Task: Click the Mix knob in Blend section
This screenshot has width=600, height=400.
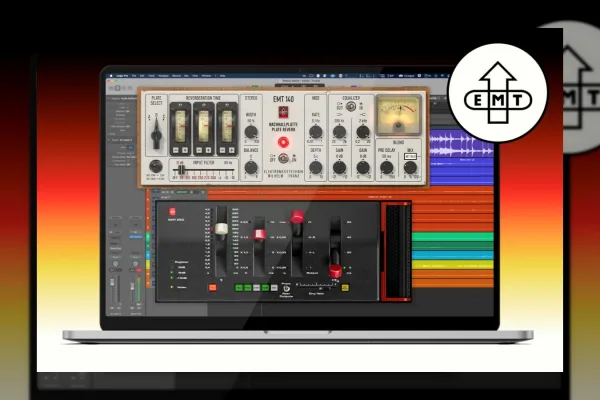Action: tap(410, 167)
